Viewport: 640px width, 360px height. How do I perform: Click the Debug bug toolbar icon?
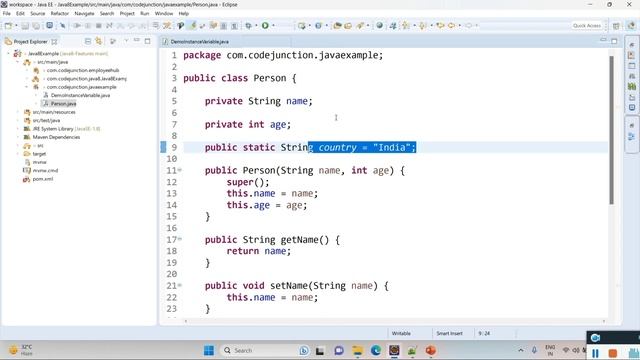tap(249, 26)
